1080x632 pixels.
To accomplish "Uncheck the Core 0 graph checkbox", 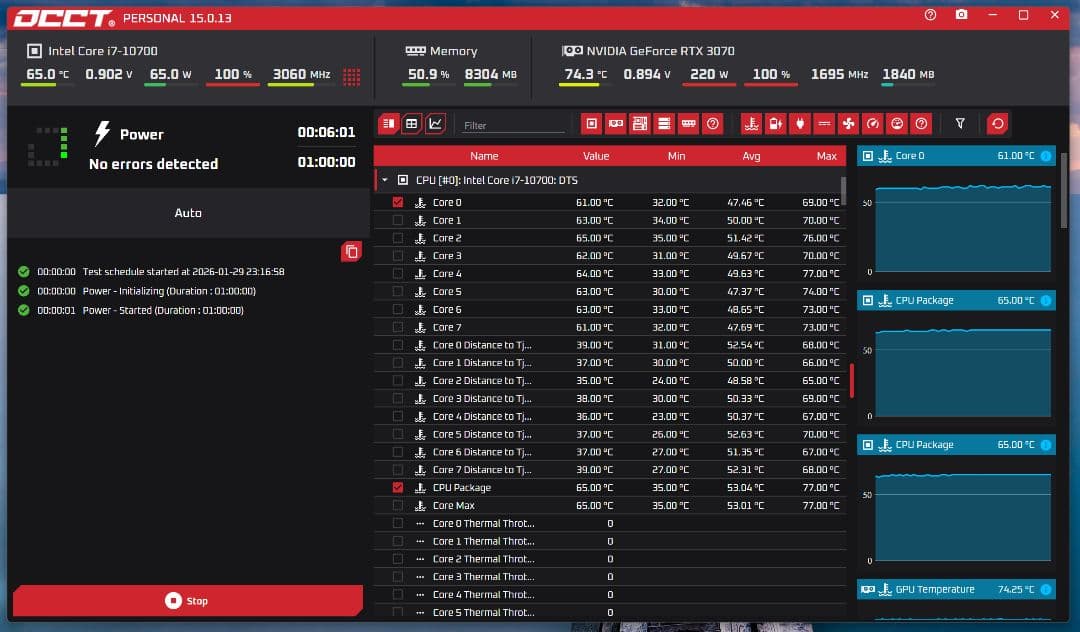I will (x=398, y=203).
